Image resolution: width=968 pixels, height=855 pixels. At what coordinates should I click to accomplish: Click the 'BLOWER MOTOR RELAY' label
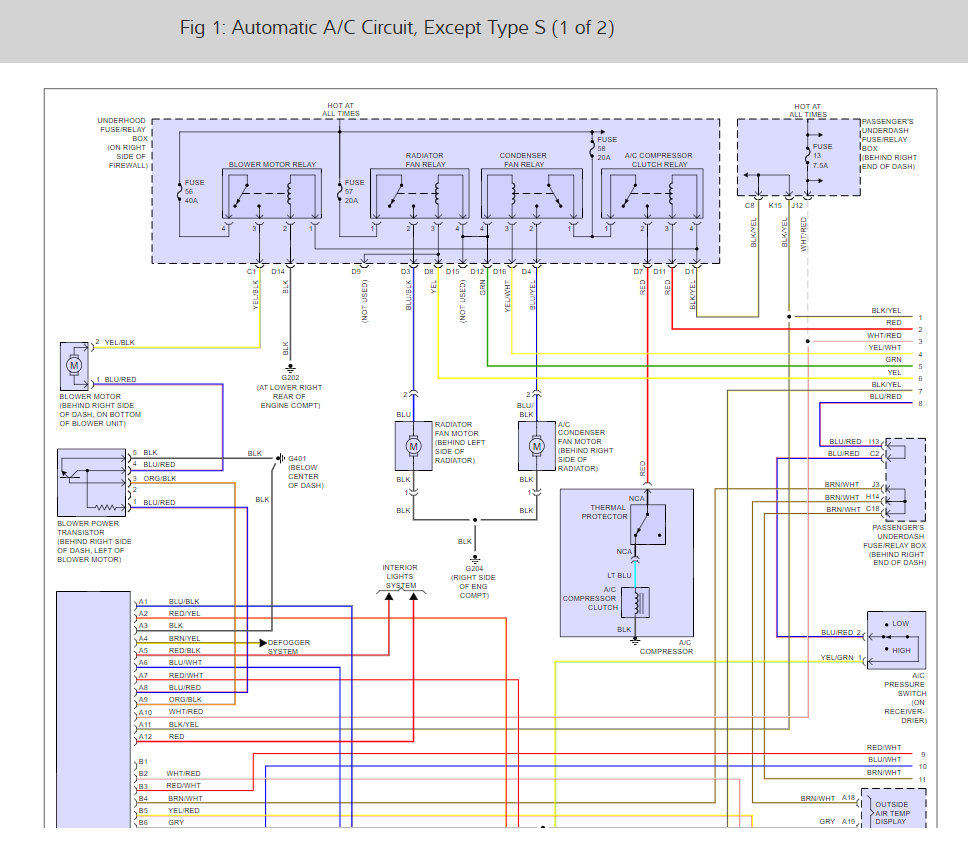pyautogui.click(x=272, y=164)
